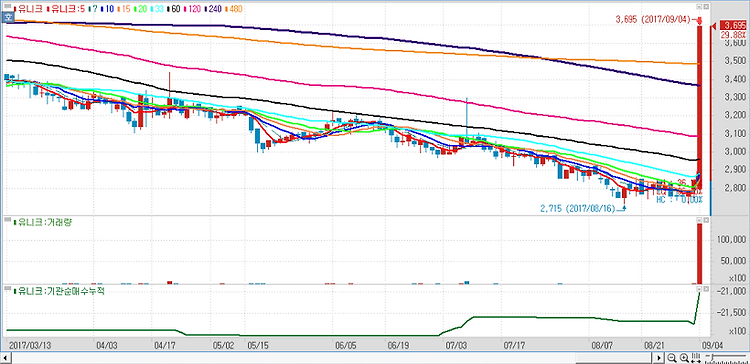Click the 07/17 date axis label
This screenshot has height=364, width=750.
coord(514,344)
